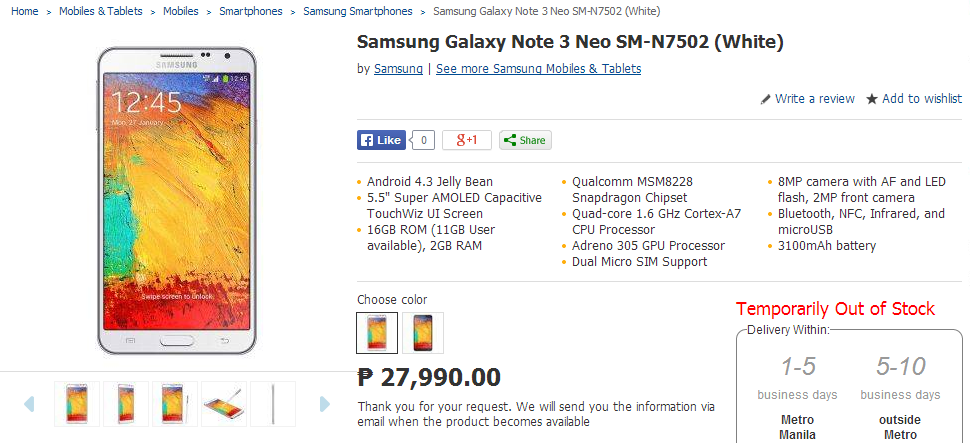Click the left arrow of thumbnail carousel
Image resolution: width=970 pixels, height=443 pixels.
[29, 404]
